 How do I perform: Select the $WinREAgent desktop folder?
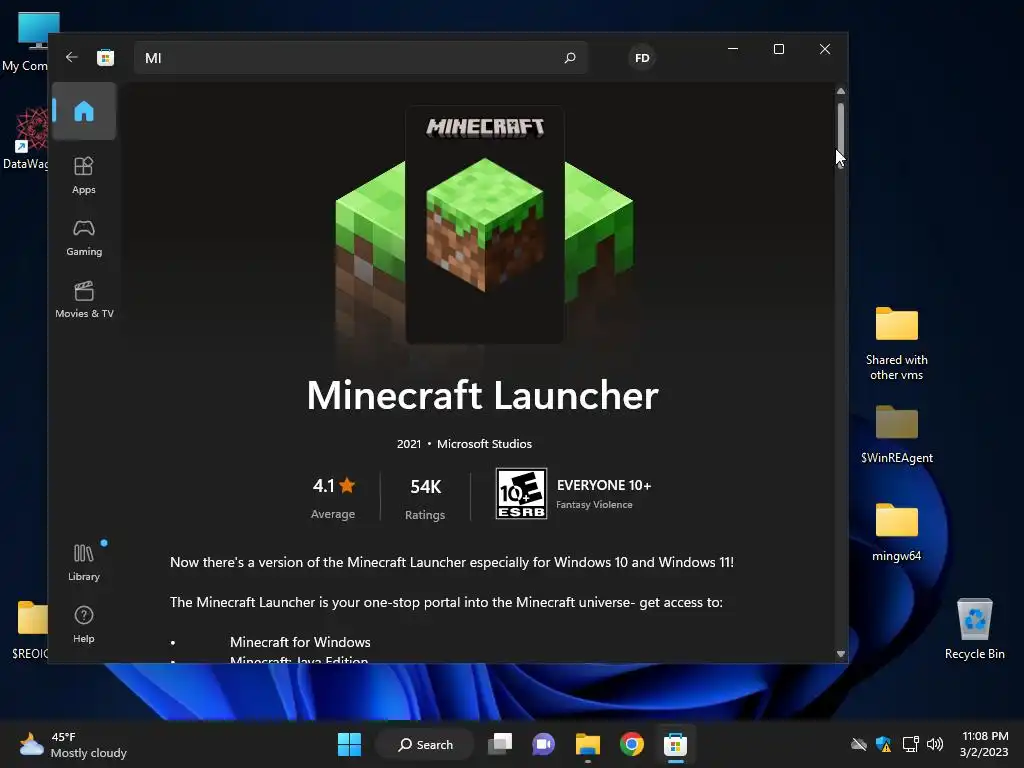coord(897,434)
